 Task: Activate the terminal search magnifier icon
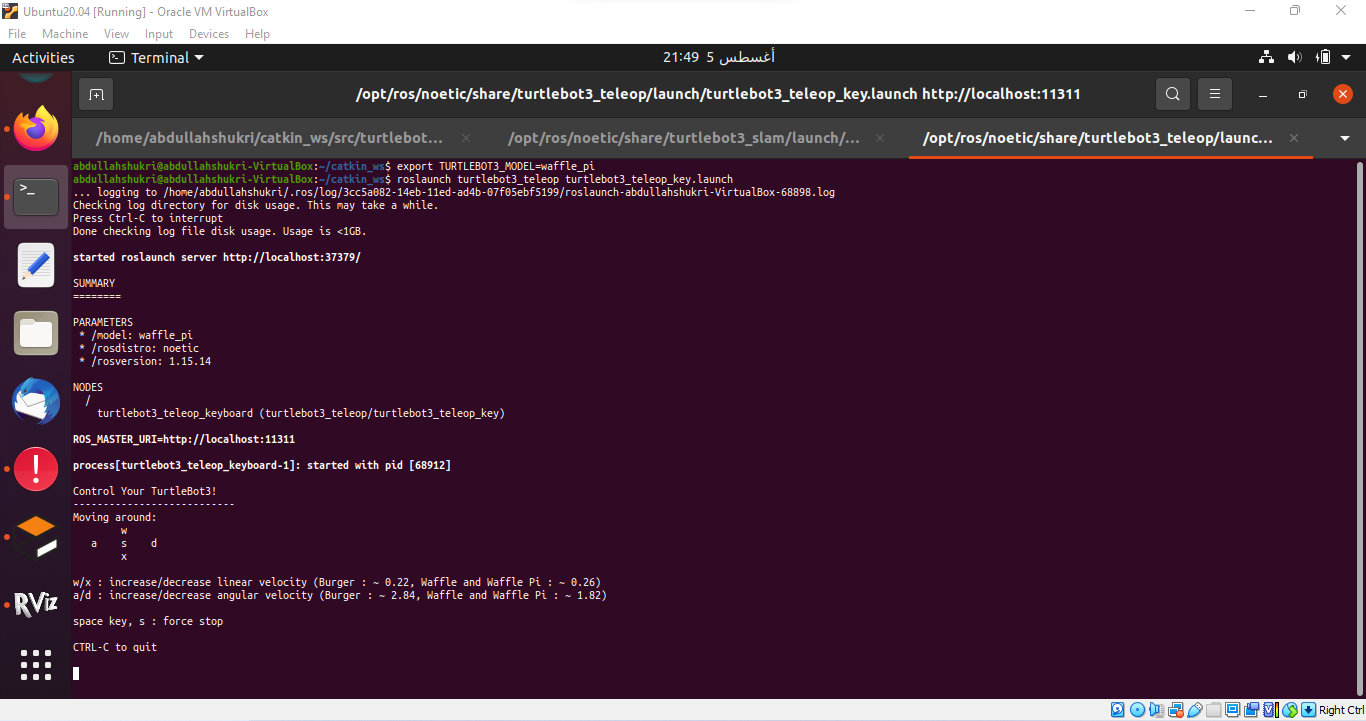[1172, 93]
